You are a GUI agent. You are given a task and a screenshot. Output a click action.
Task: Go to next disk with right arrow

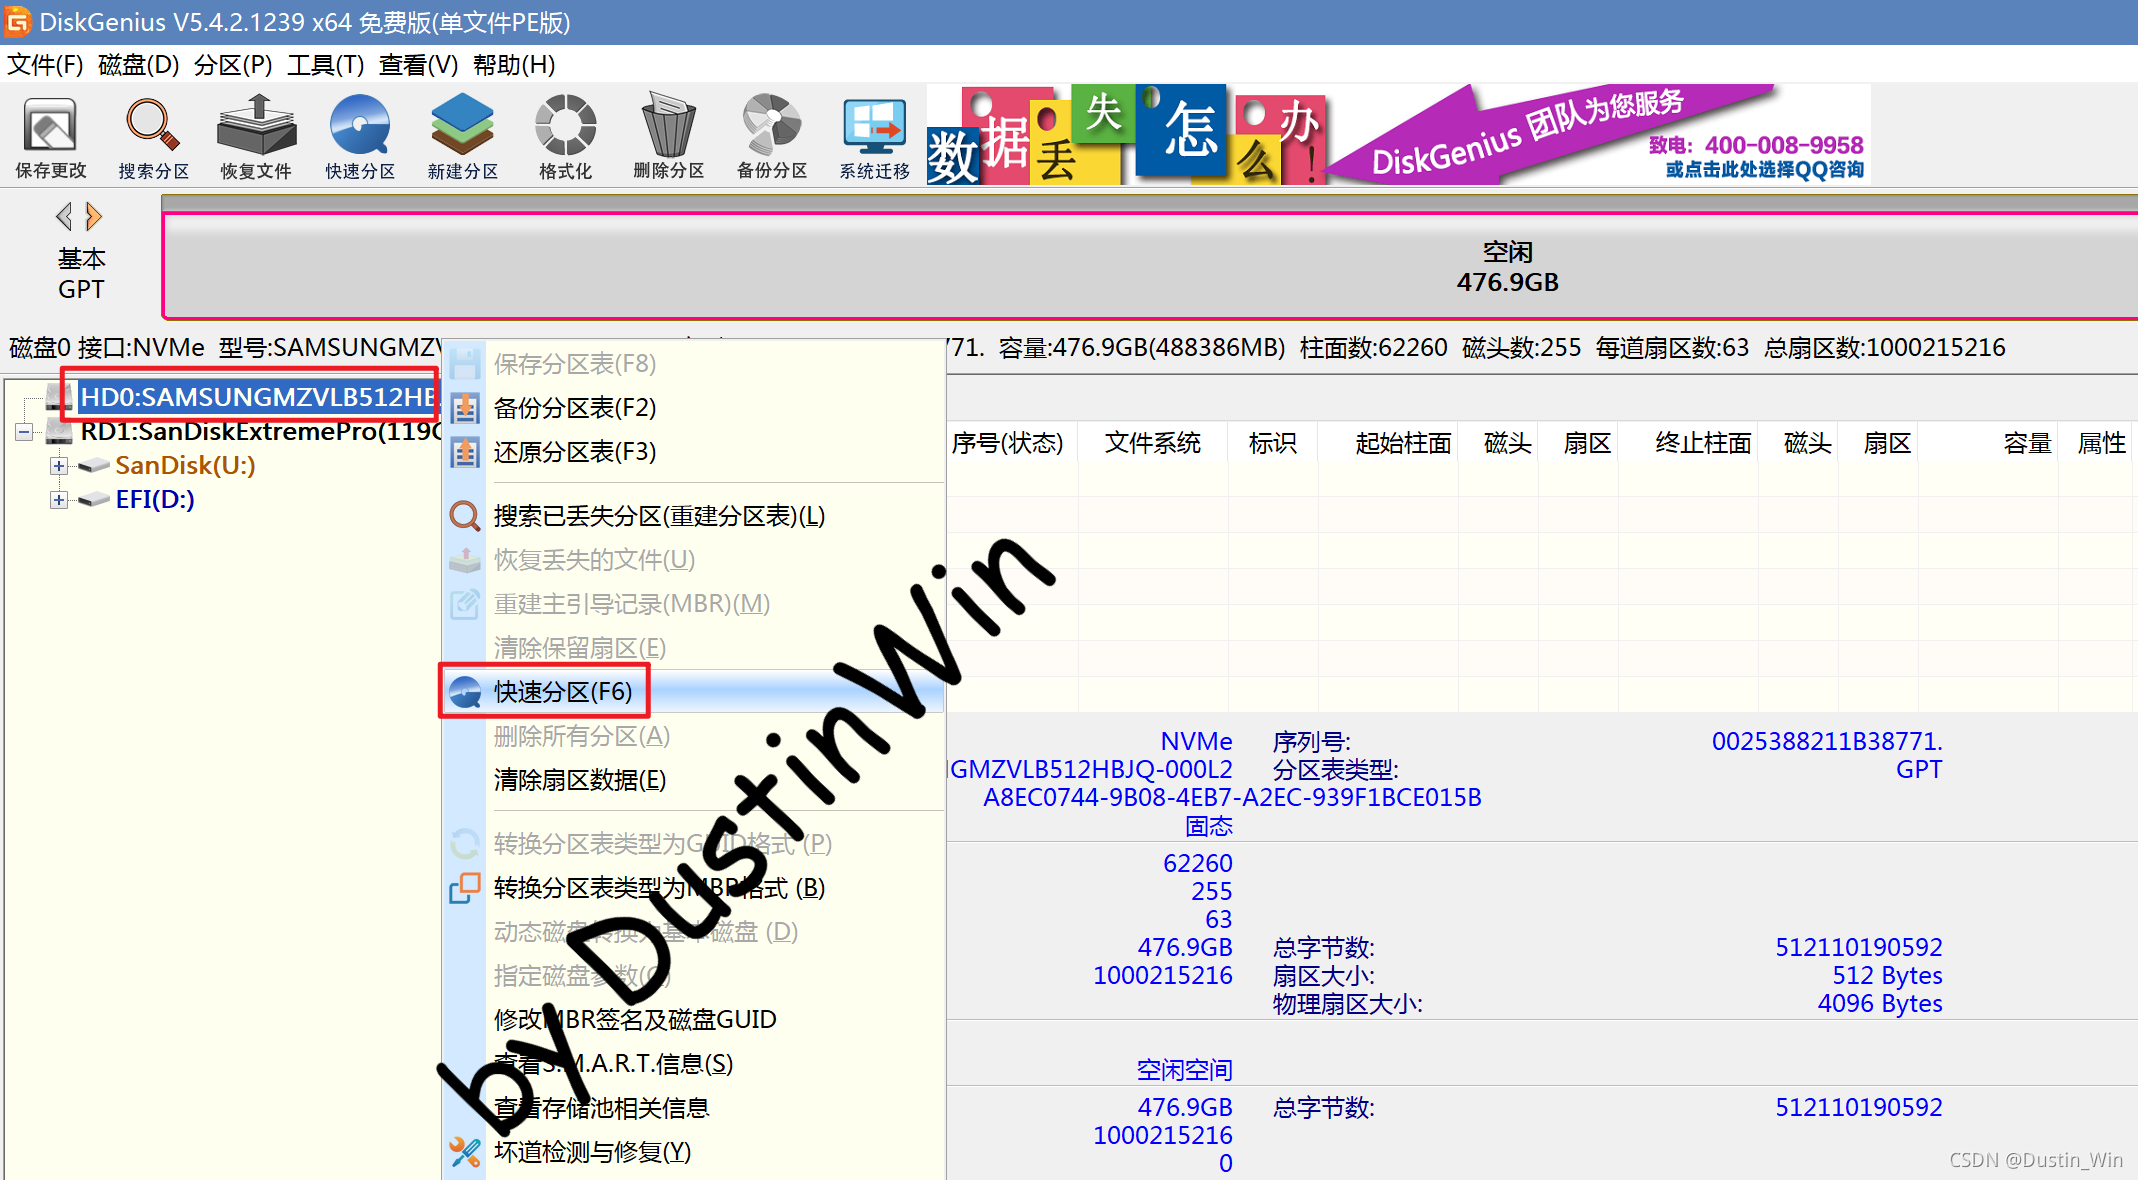pyautogui.click(x=94, y=216)
